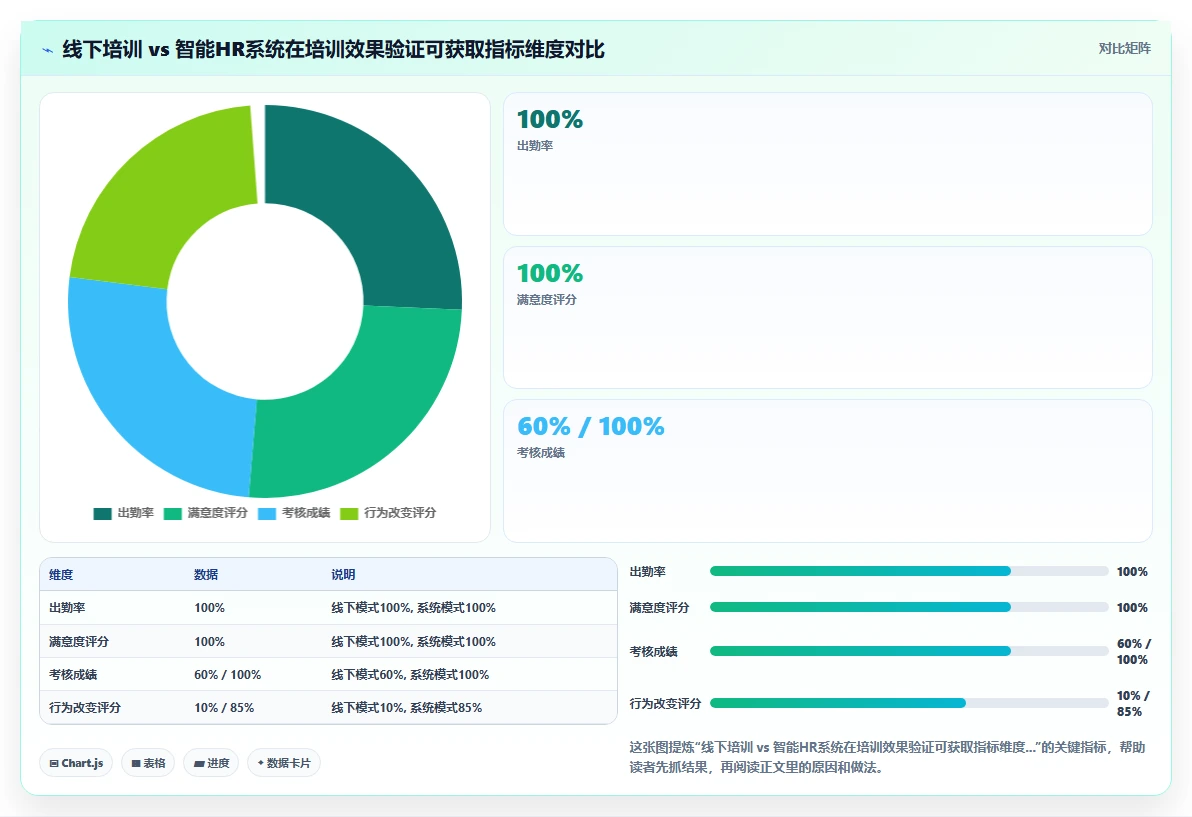1192x817 pixels.
Task: Click the chart title heading text
Action: click(333, 50)
